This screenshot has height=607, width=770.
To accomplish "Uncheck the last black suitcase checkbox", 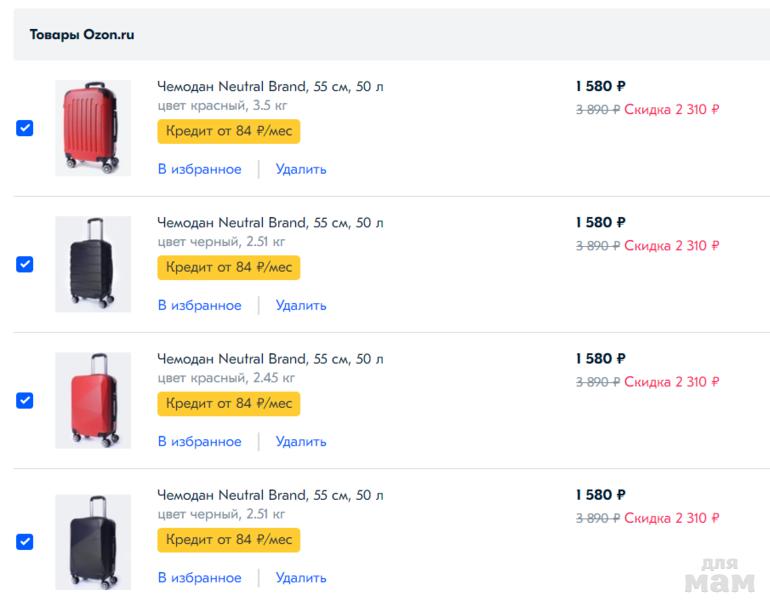I will coord(25,541).
